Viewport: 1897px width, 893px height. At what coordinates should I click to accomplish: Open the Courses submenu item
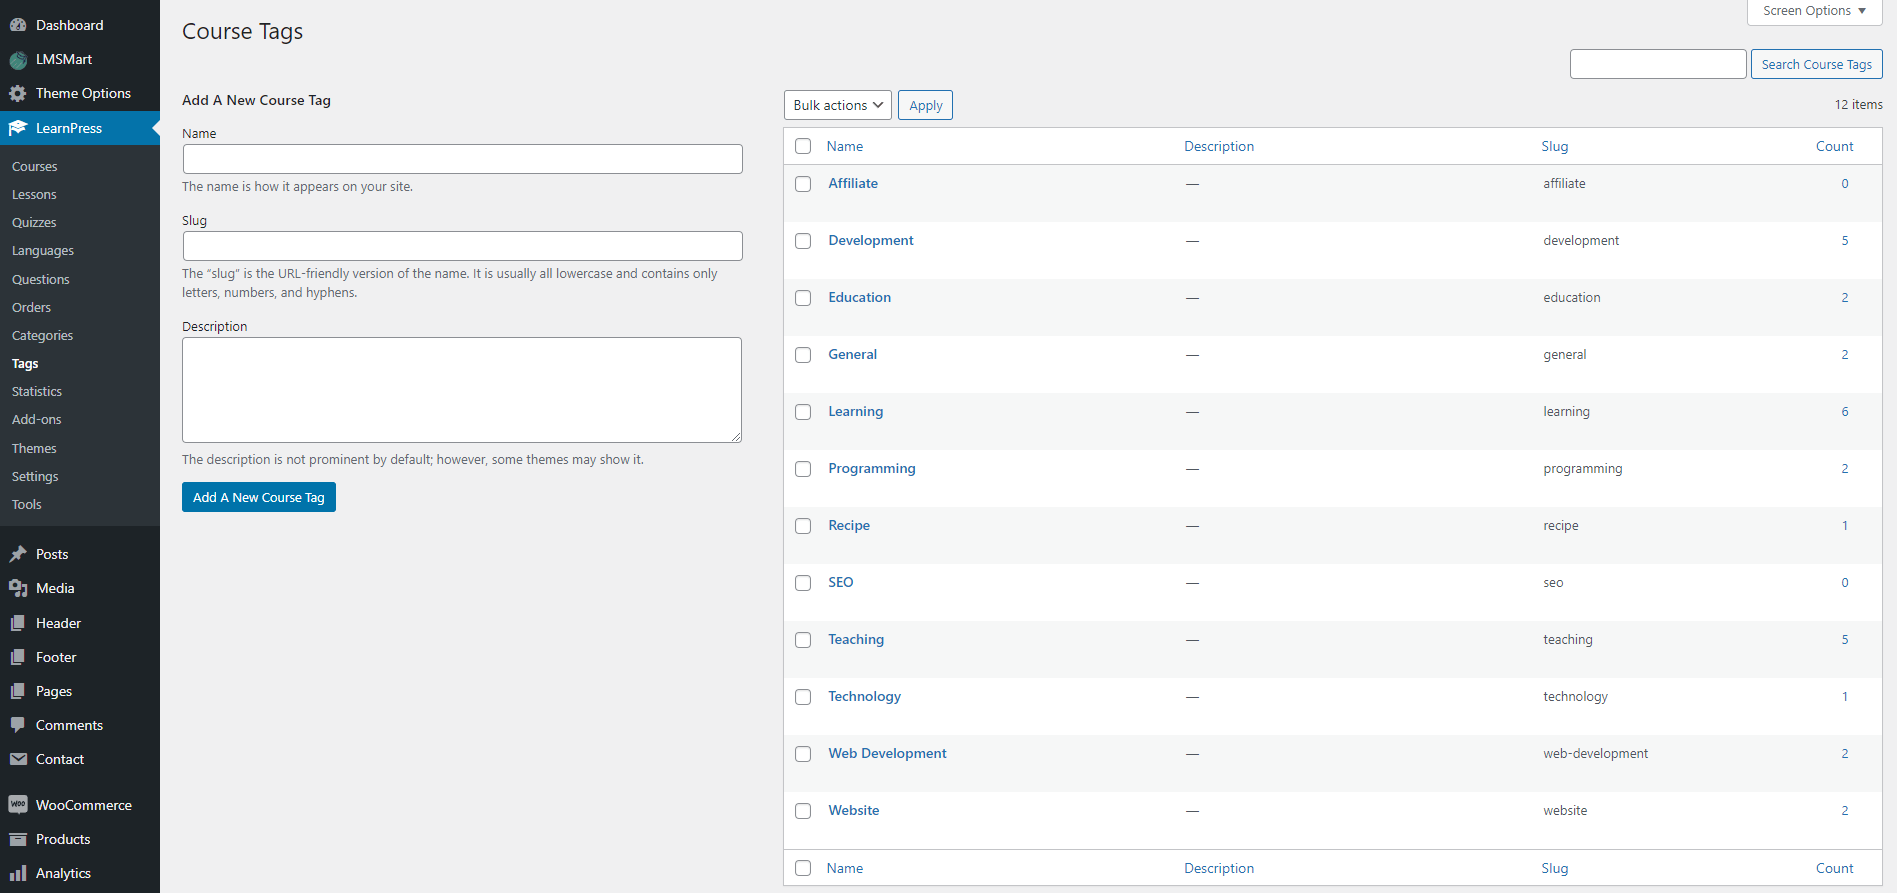click(35, 166)
